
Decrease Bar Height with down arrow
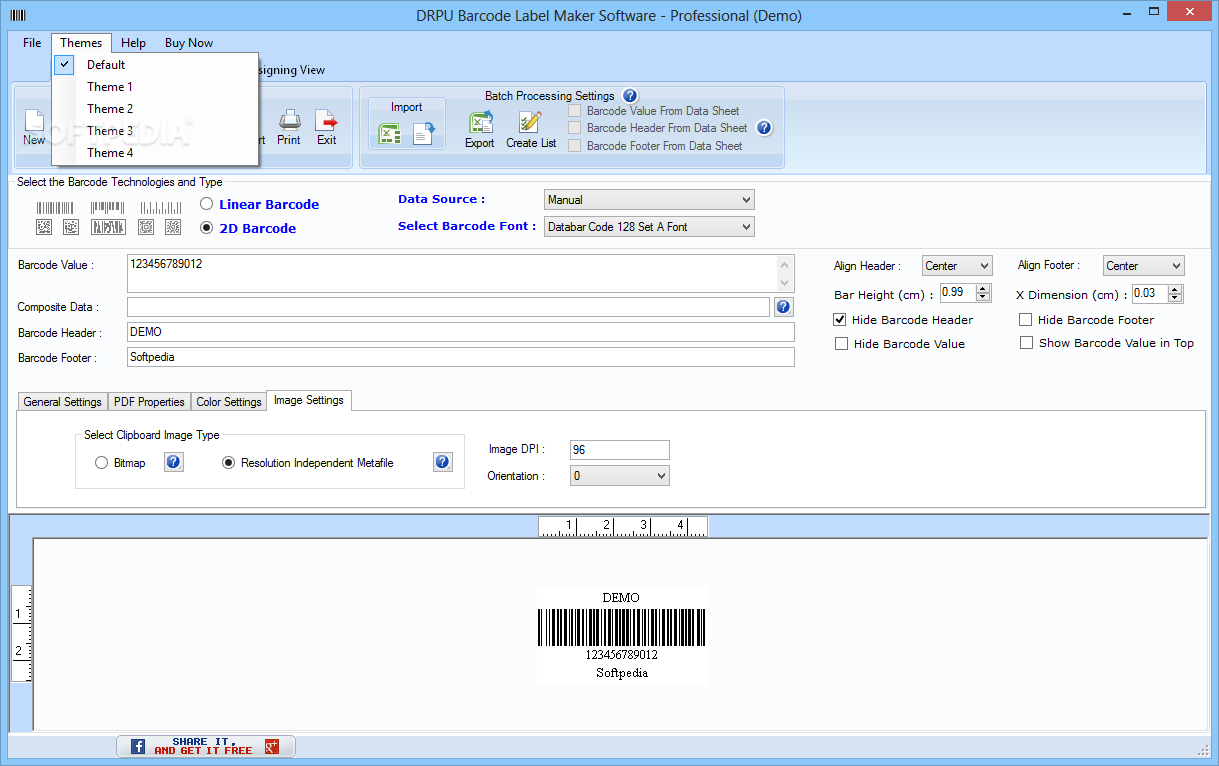point(983,297)
